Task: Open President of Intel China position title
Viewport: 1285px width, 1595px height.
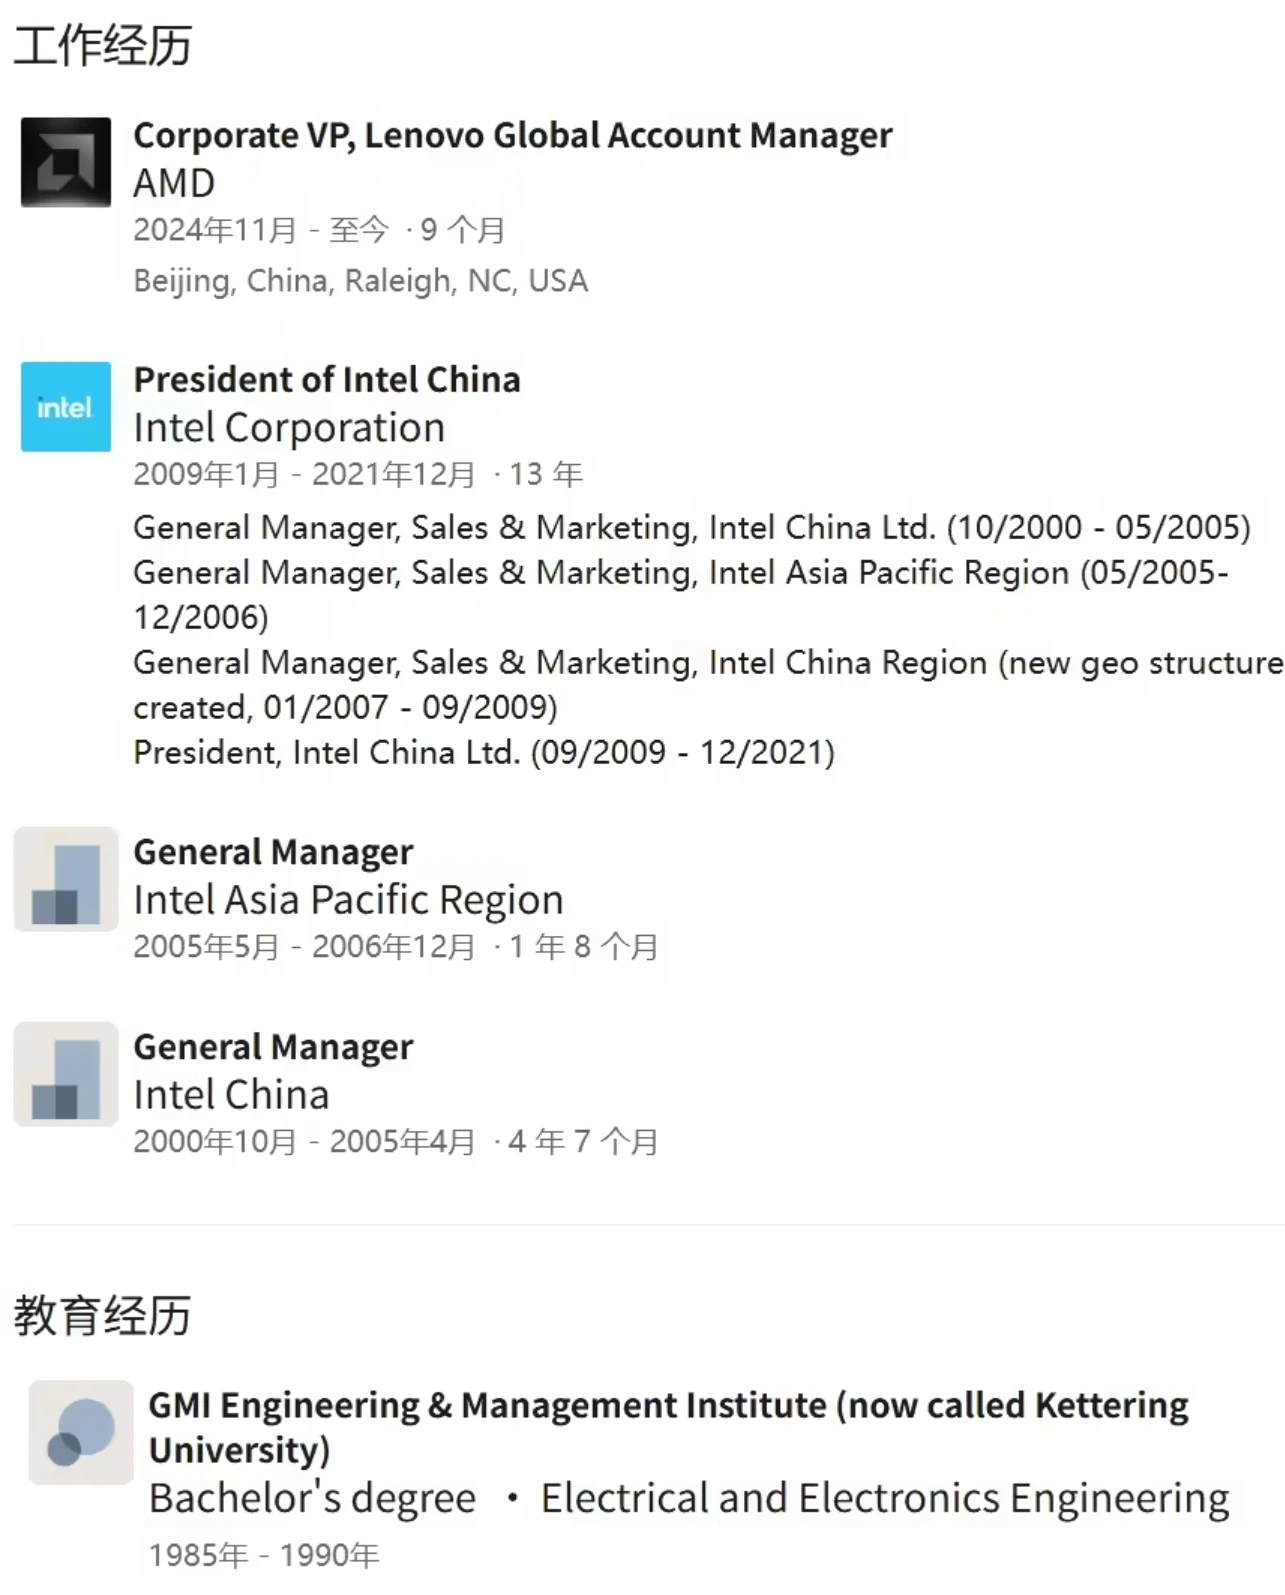Action: click(x=327, y=380)
